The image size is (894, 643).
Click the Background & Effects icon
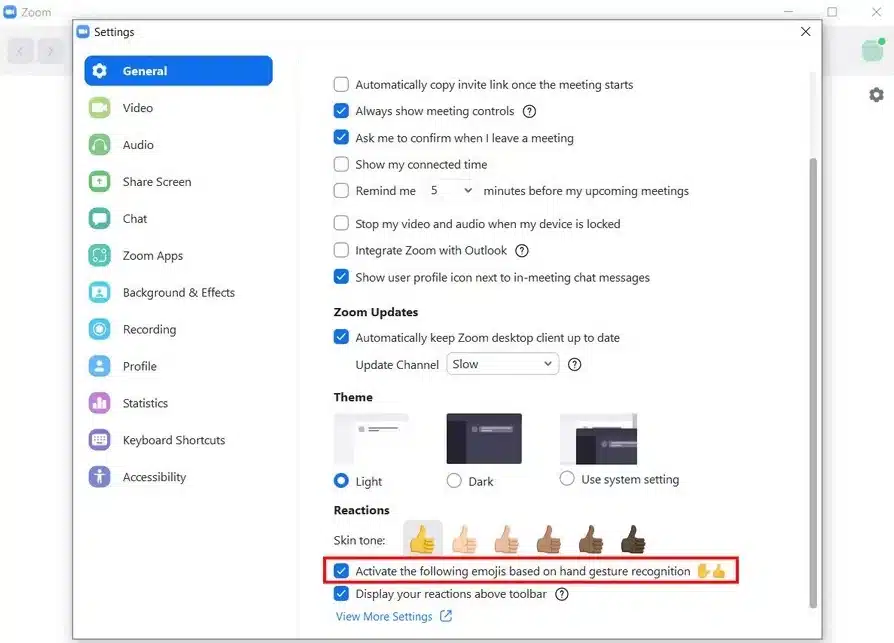100,292
